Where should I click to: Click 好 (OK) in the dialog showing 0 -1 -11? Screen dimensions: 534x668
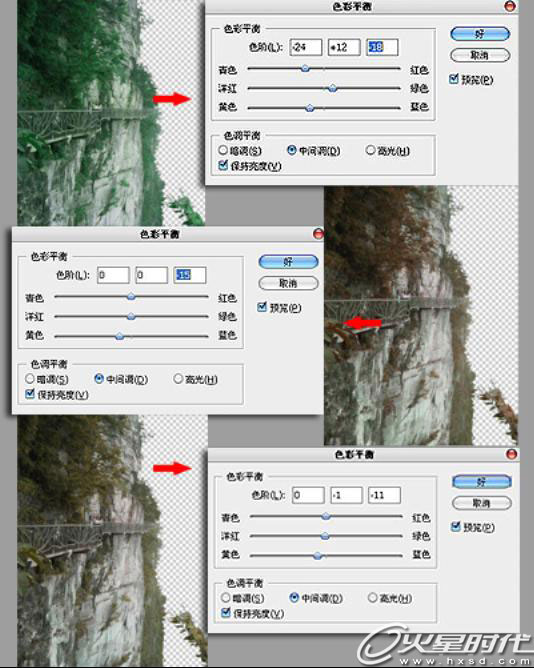pos(482,482)
